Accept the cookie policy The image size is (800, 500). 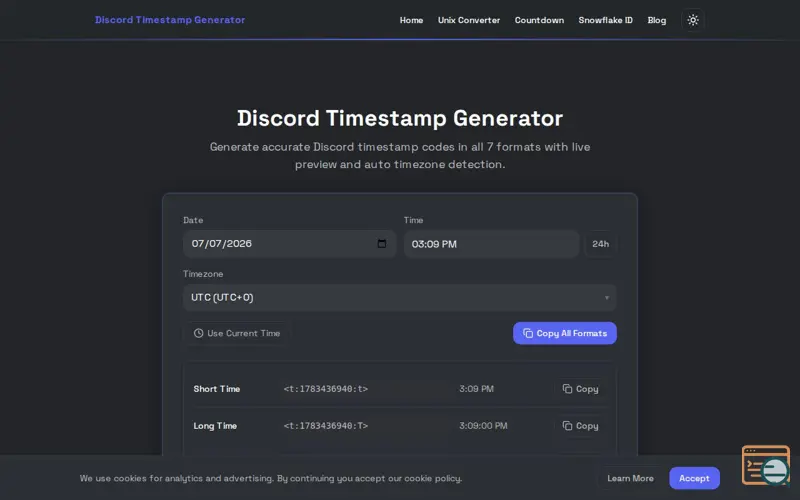pyautogui.click(x=694, y=478)
